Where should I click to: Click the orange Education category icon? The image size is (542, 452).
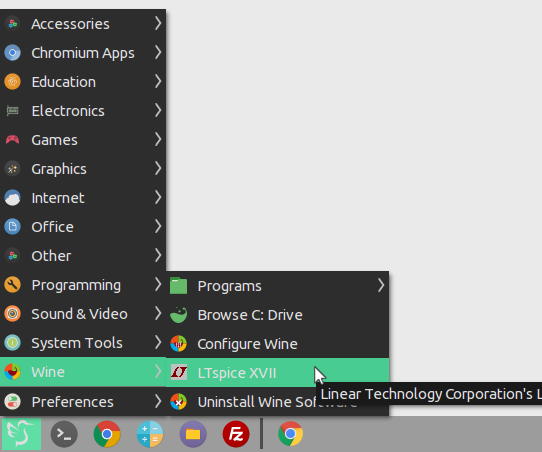13,82
